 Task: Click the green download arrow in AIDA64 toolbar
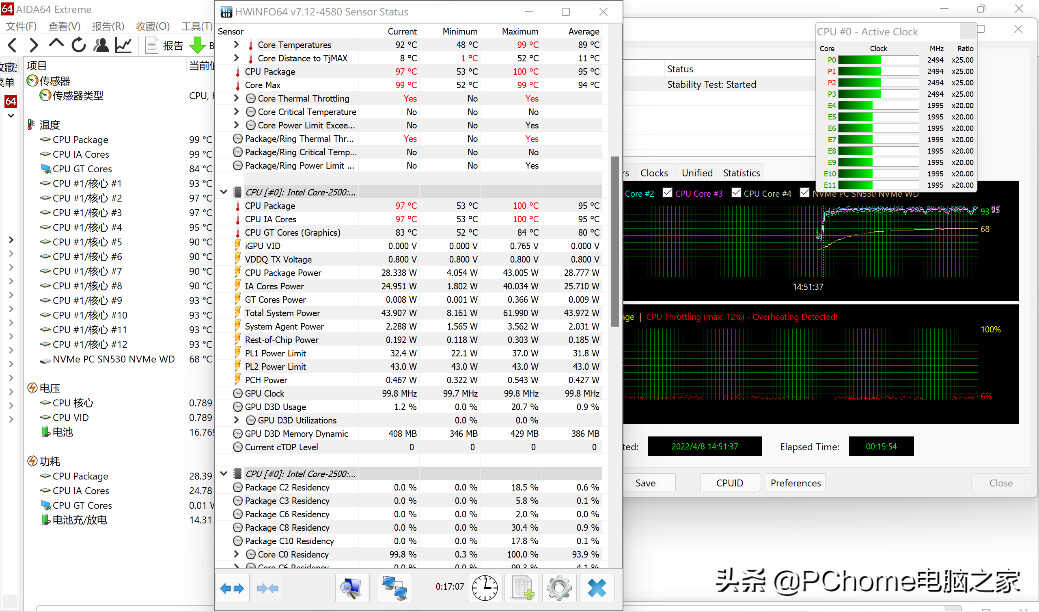[197, 45]
